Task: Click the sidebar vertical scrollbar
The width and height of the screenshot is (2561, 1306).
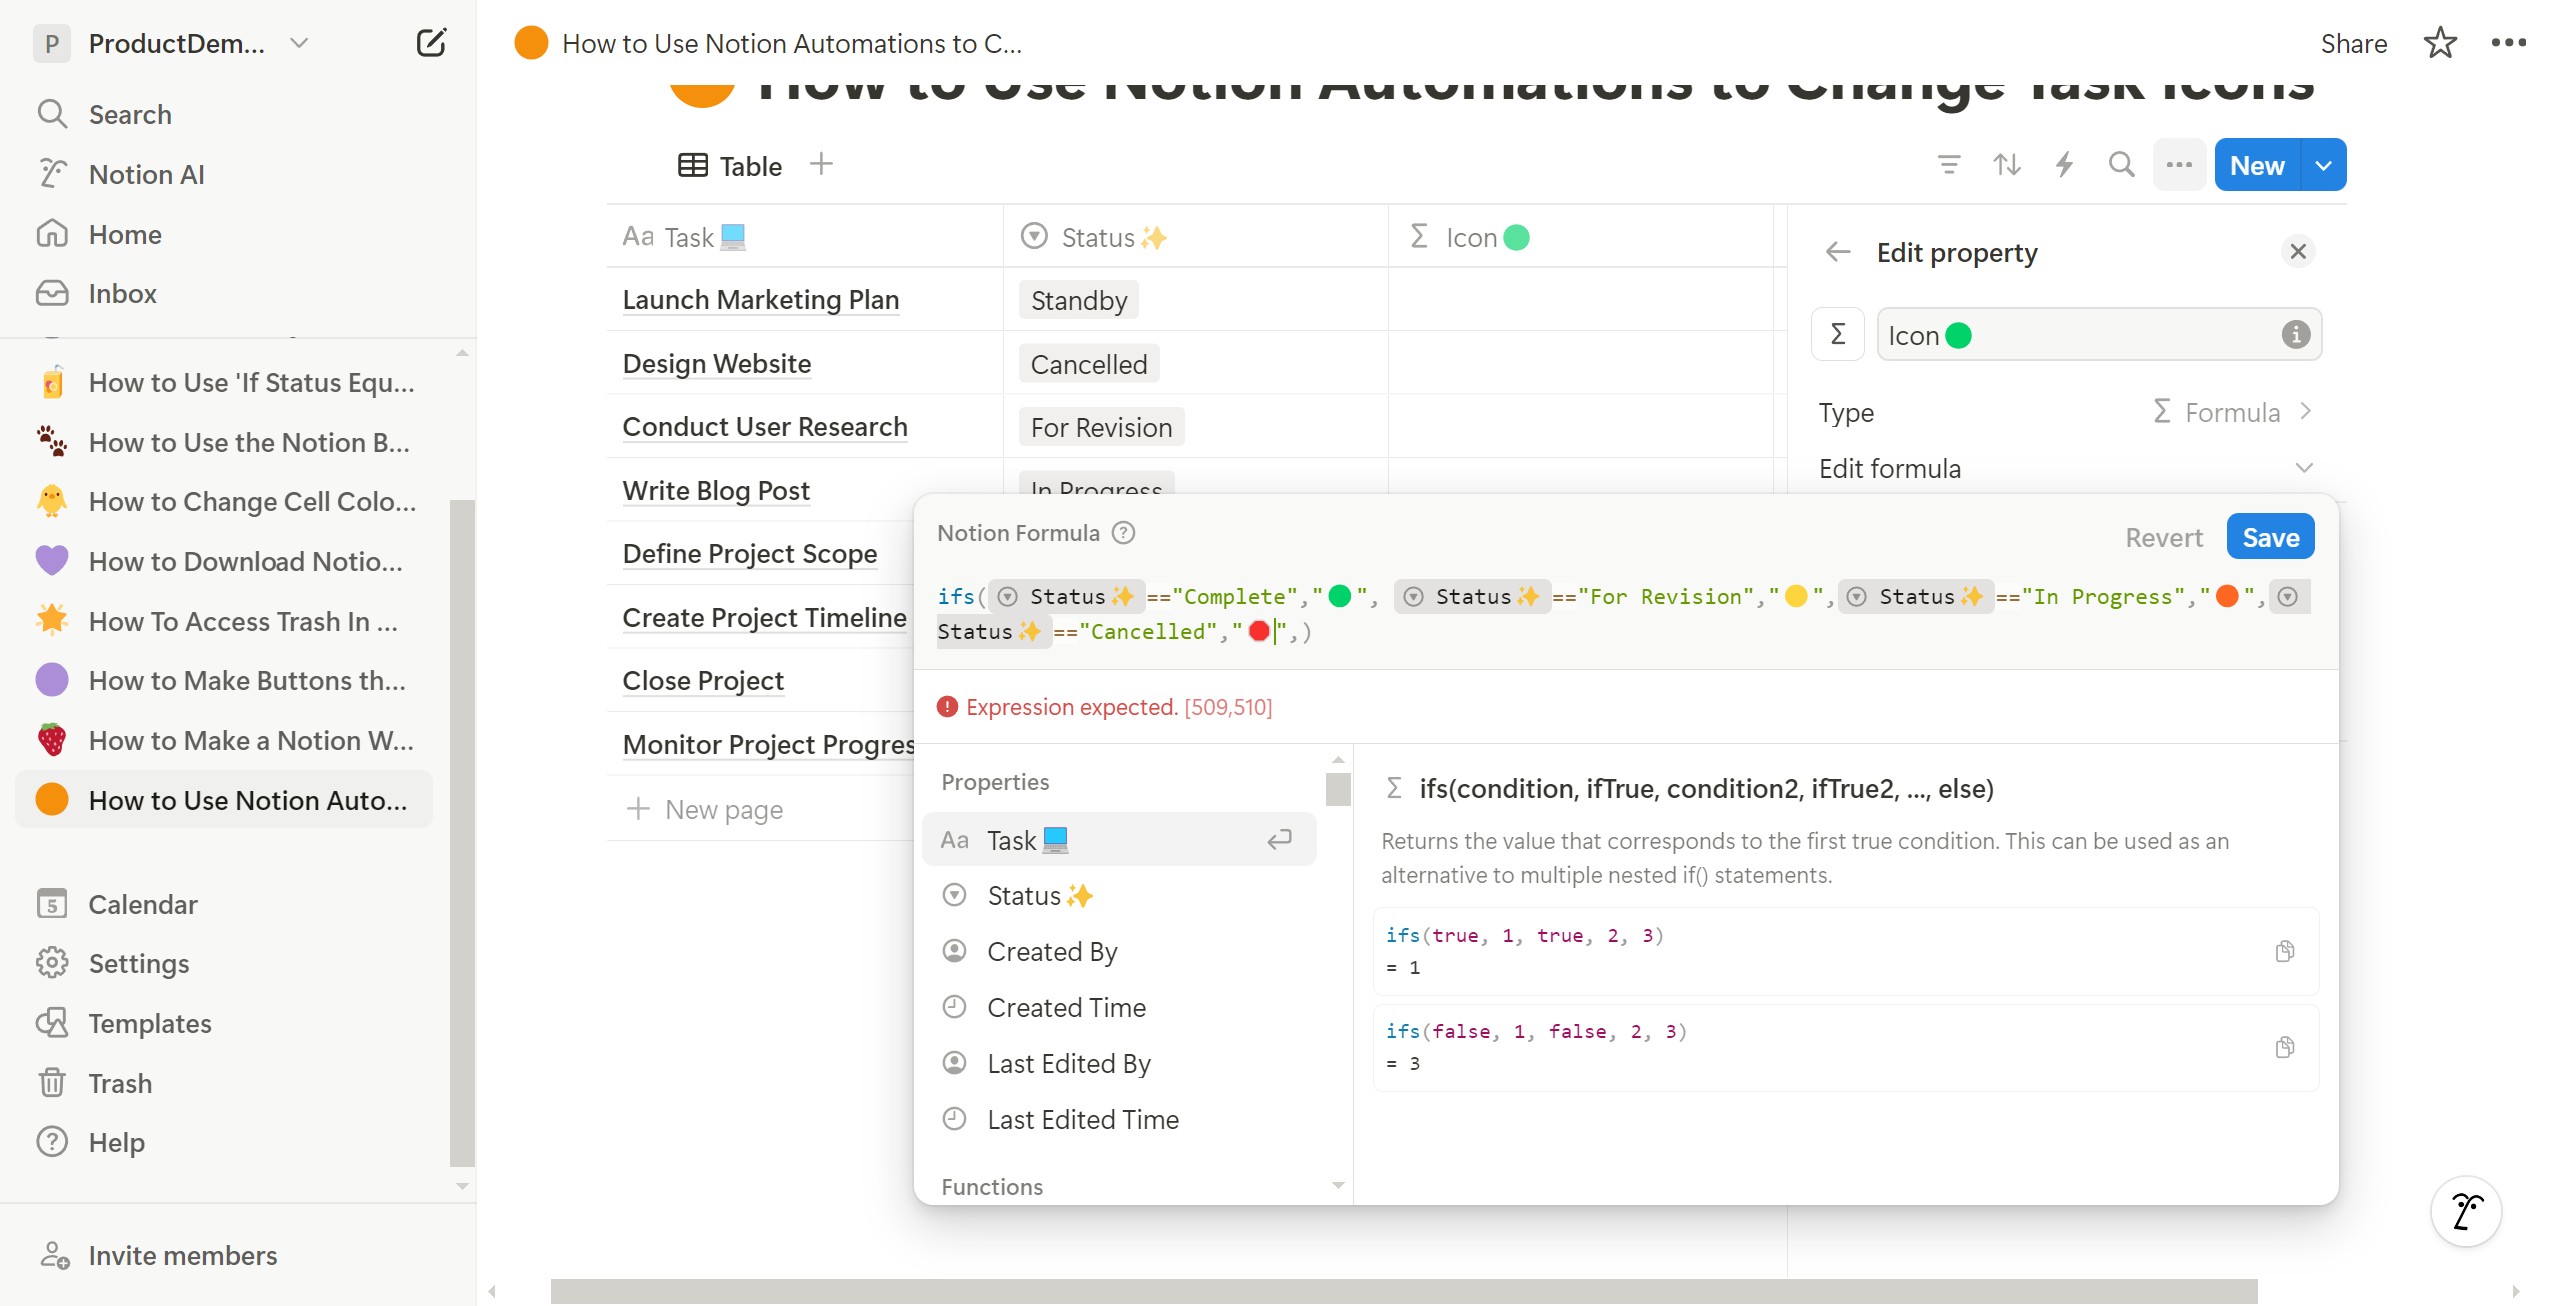Action: [x=462, y=832]
